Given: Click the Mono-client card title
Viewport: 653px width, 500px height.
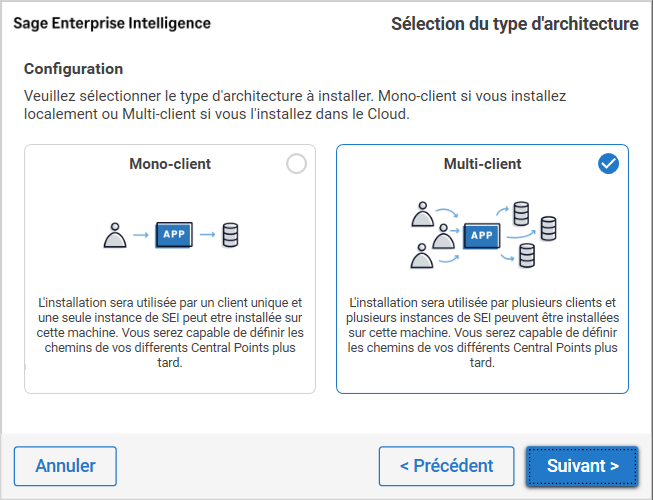Looking at the screenshot, I should coord(170,164).
